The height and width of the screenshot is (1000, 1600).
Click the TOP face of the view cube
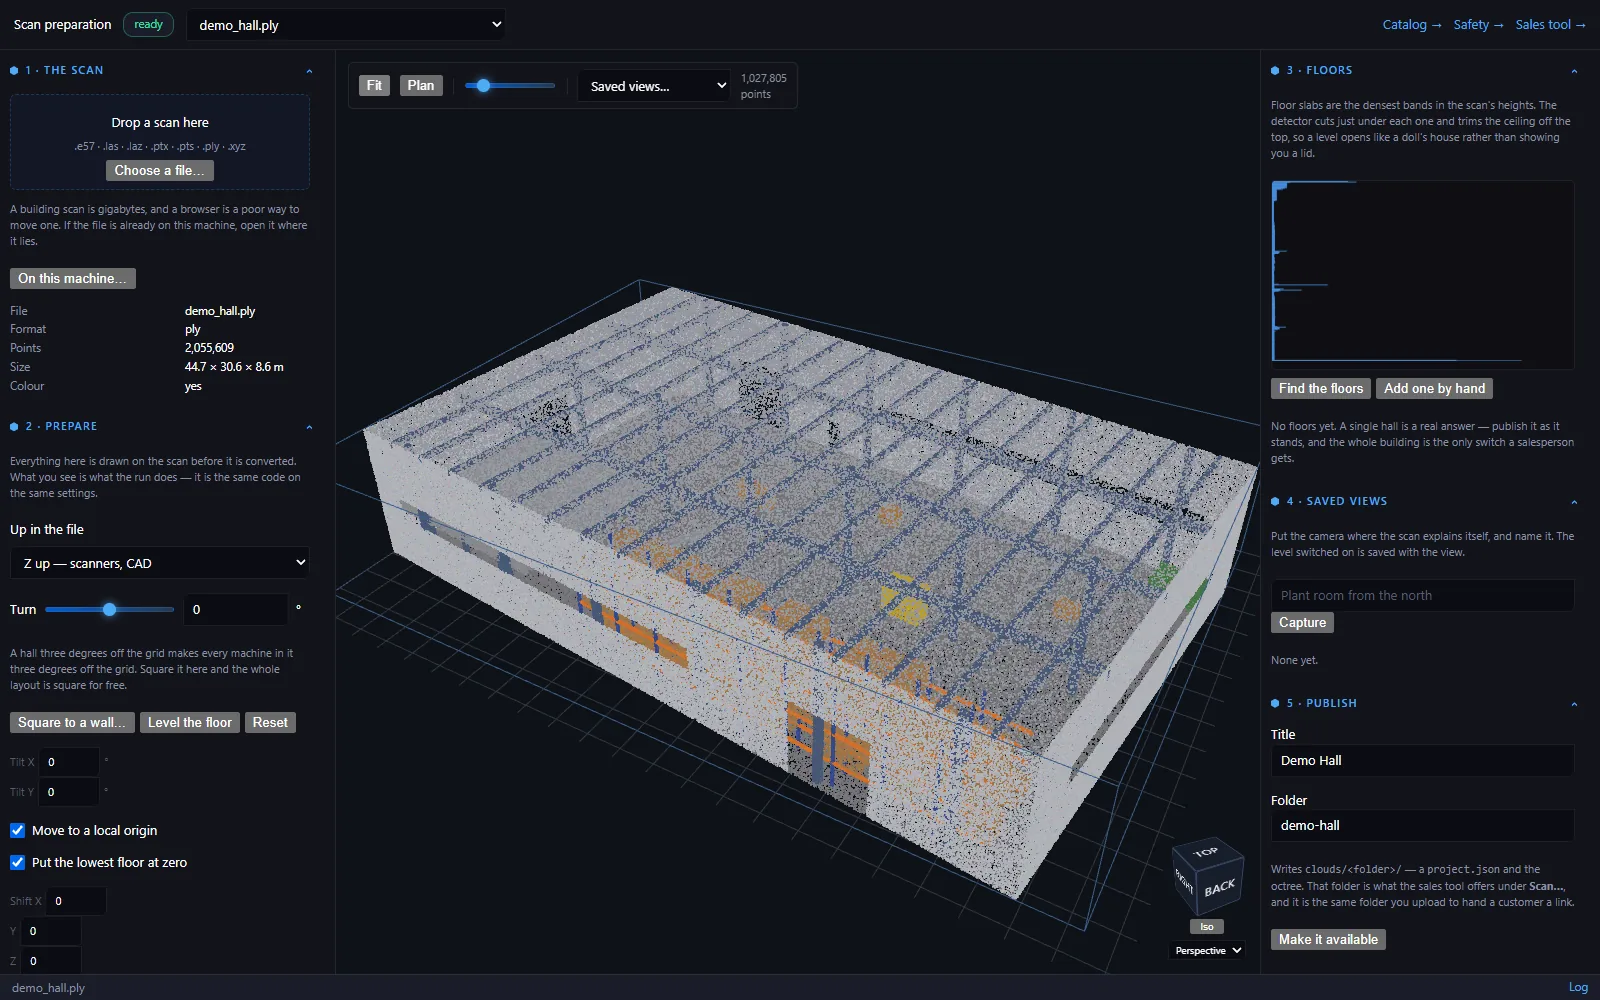[1207, 851]
